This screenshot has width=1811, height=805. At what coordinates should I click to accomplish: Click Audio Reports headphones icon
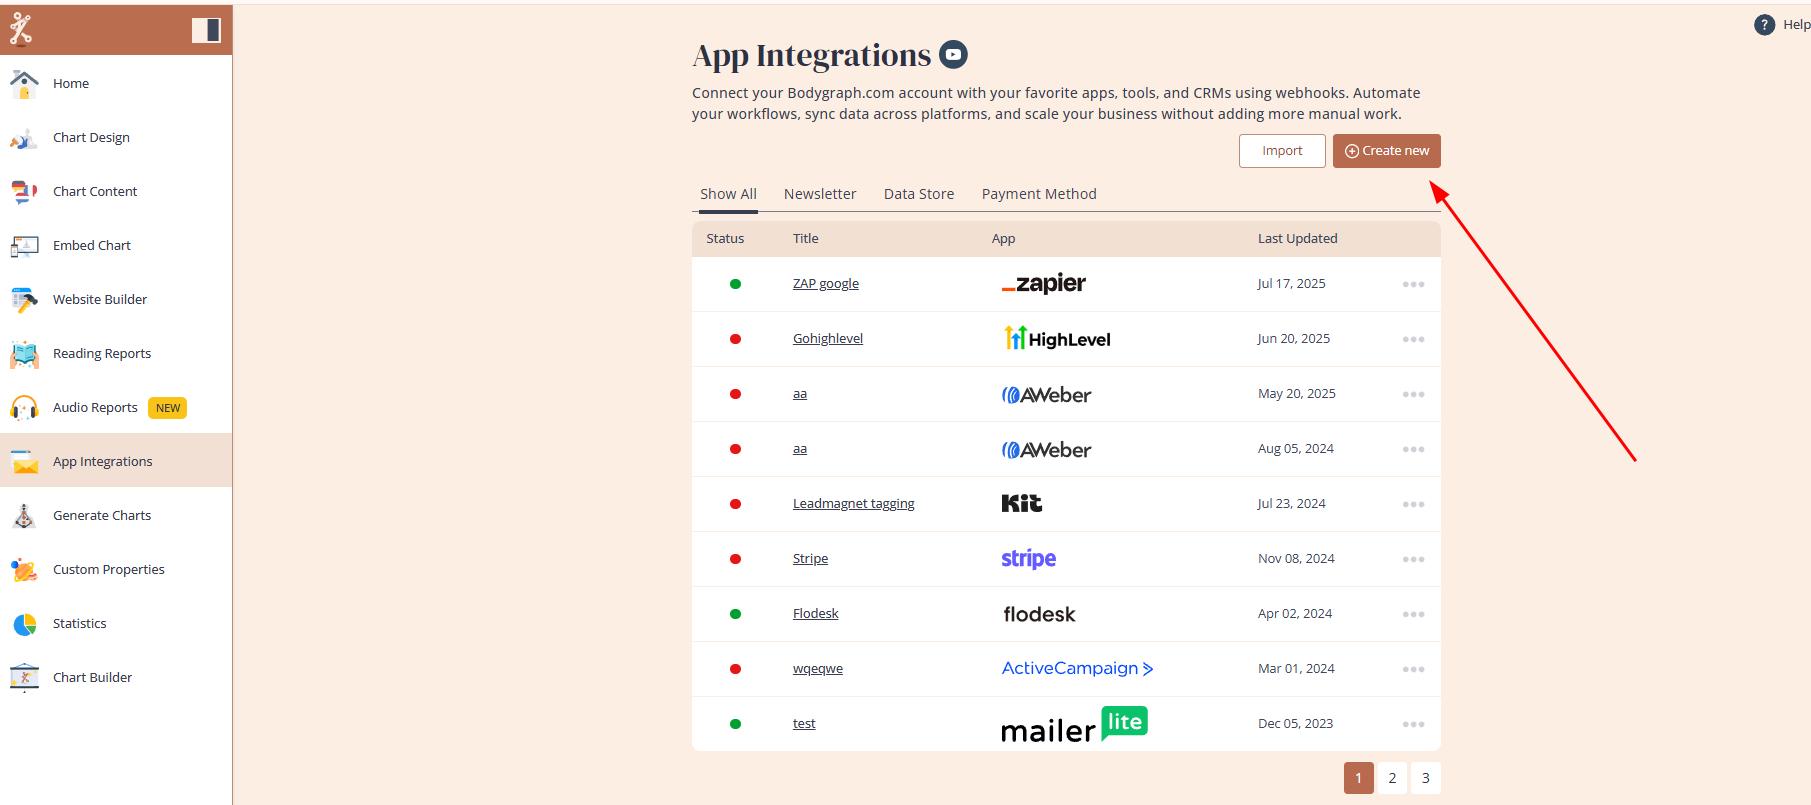24,408
